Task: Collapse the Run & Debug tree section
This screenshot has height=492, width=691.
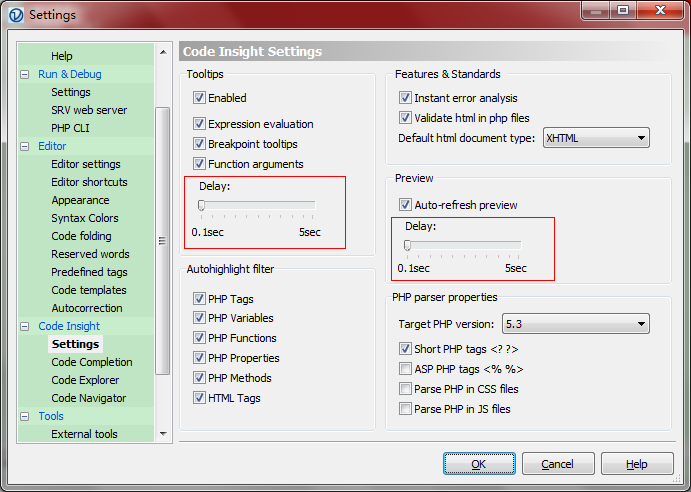Action: (25, 75)
